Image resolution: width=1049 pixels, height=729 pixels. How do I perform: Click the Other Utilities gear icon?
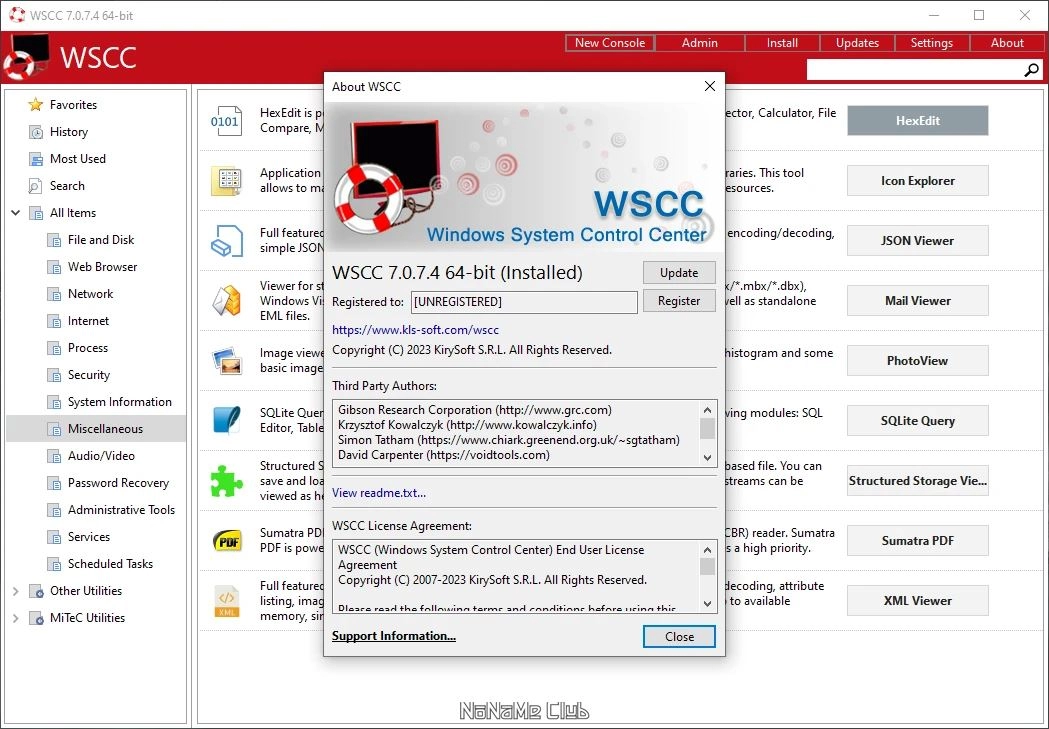point(35,591)
